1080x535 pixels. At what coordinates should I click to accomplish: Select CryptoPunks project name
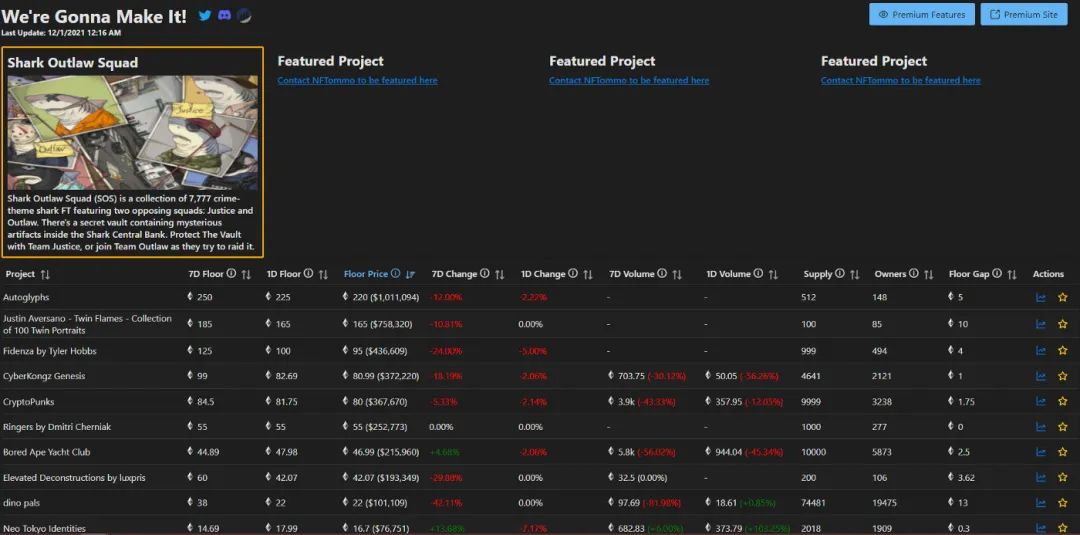coord(28,401)
